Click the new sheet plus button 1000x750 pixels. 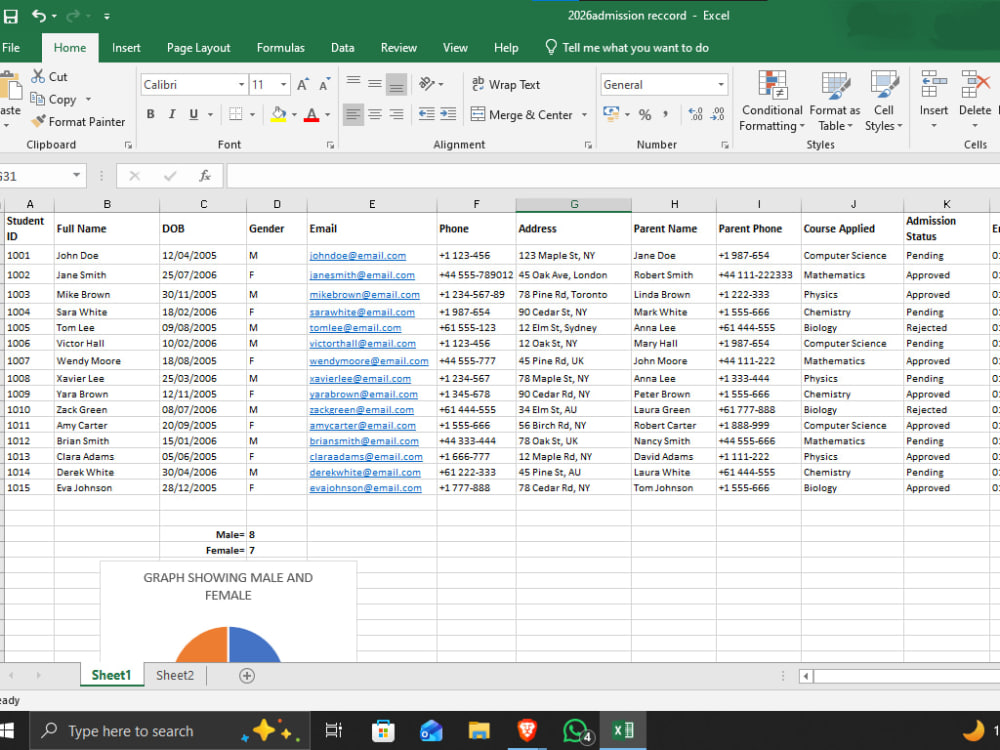click(x=247, y=675)
